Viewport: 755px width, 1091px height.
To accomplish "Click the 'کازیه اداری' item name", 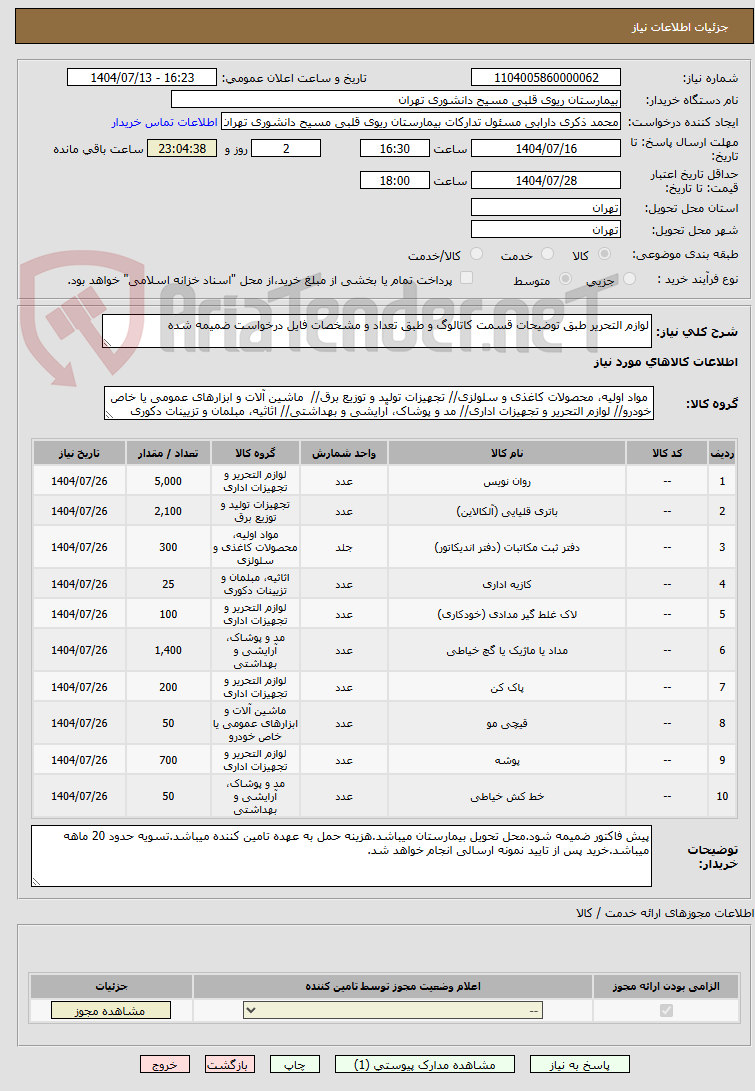I will click(507, 584).
